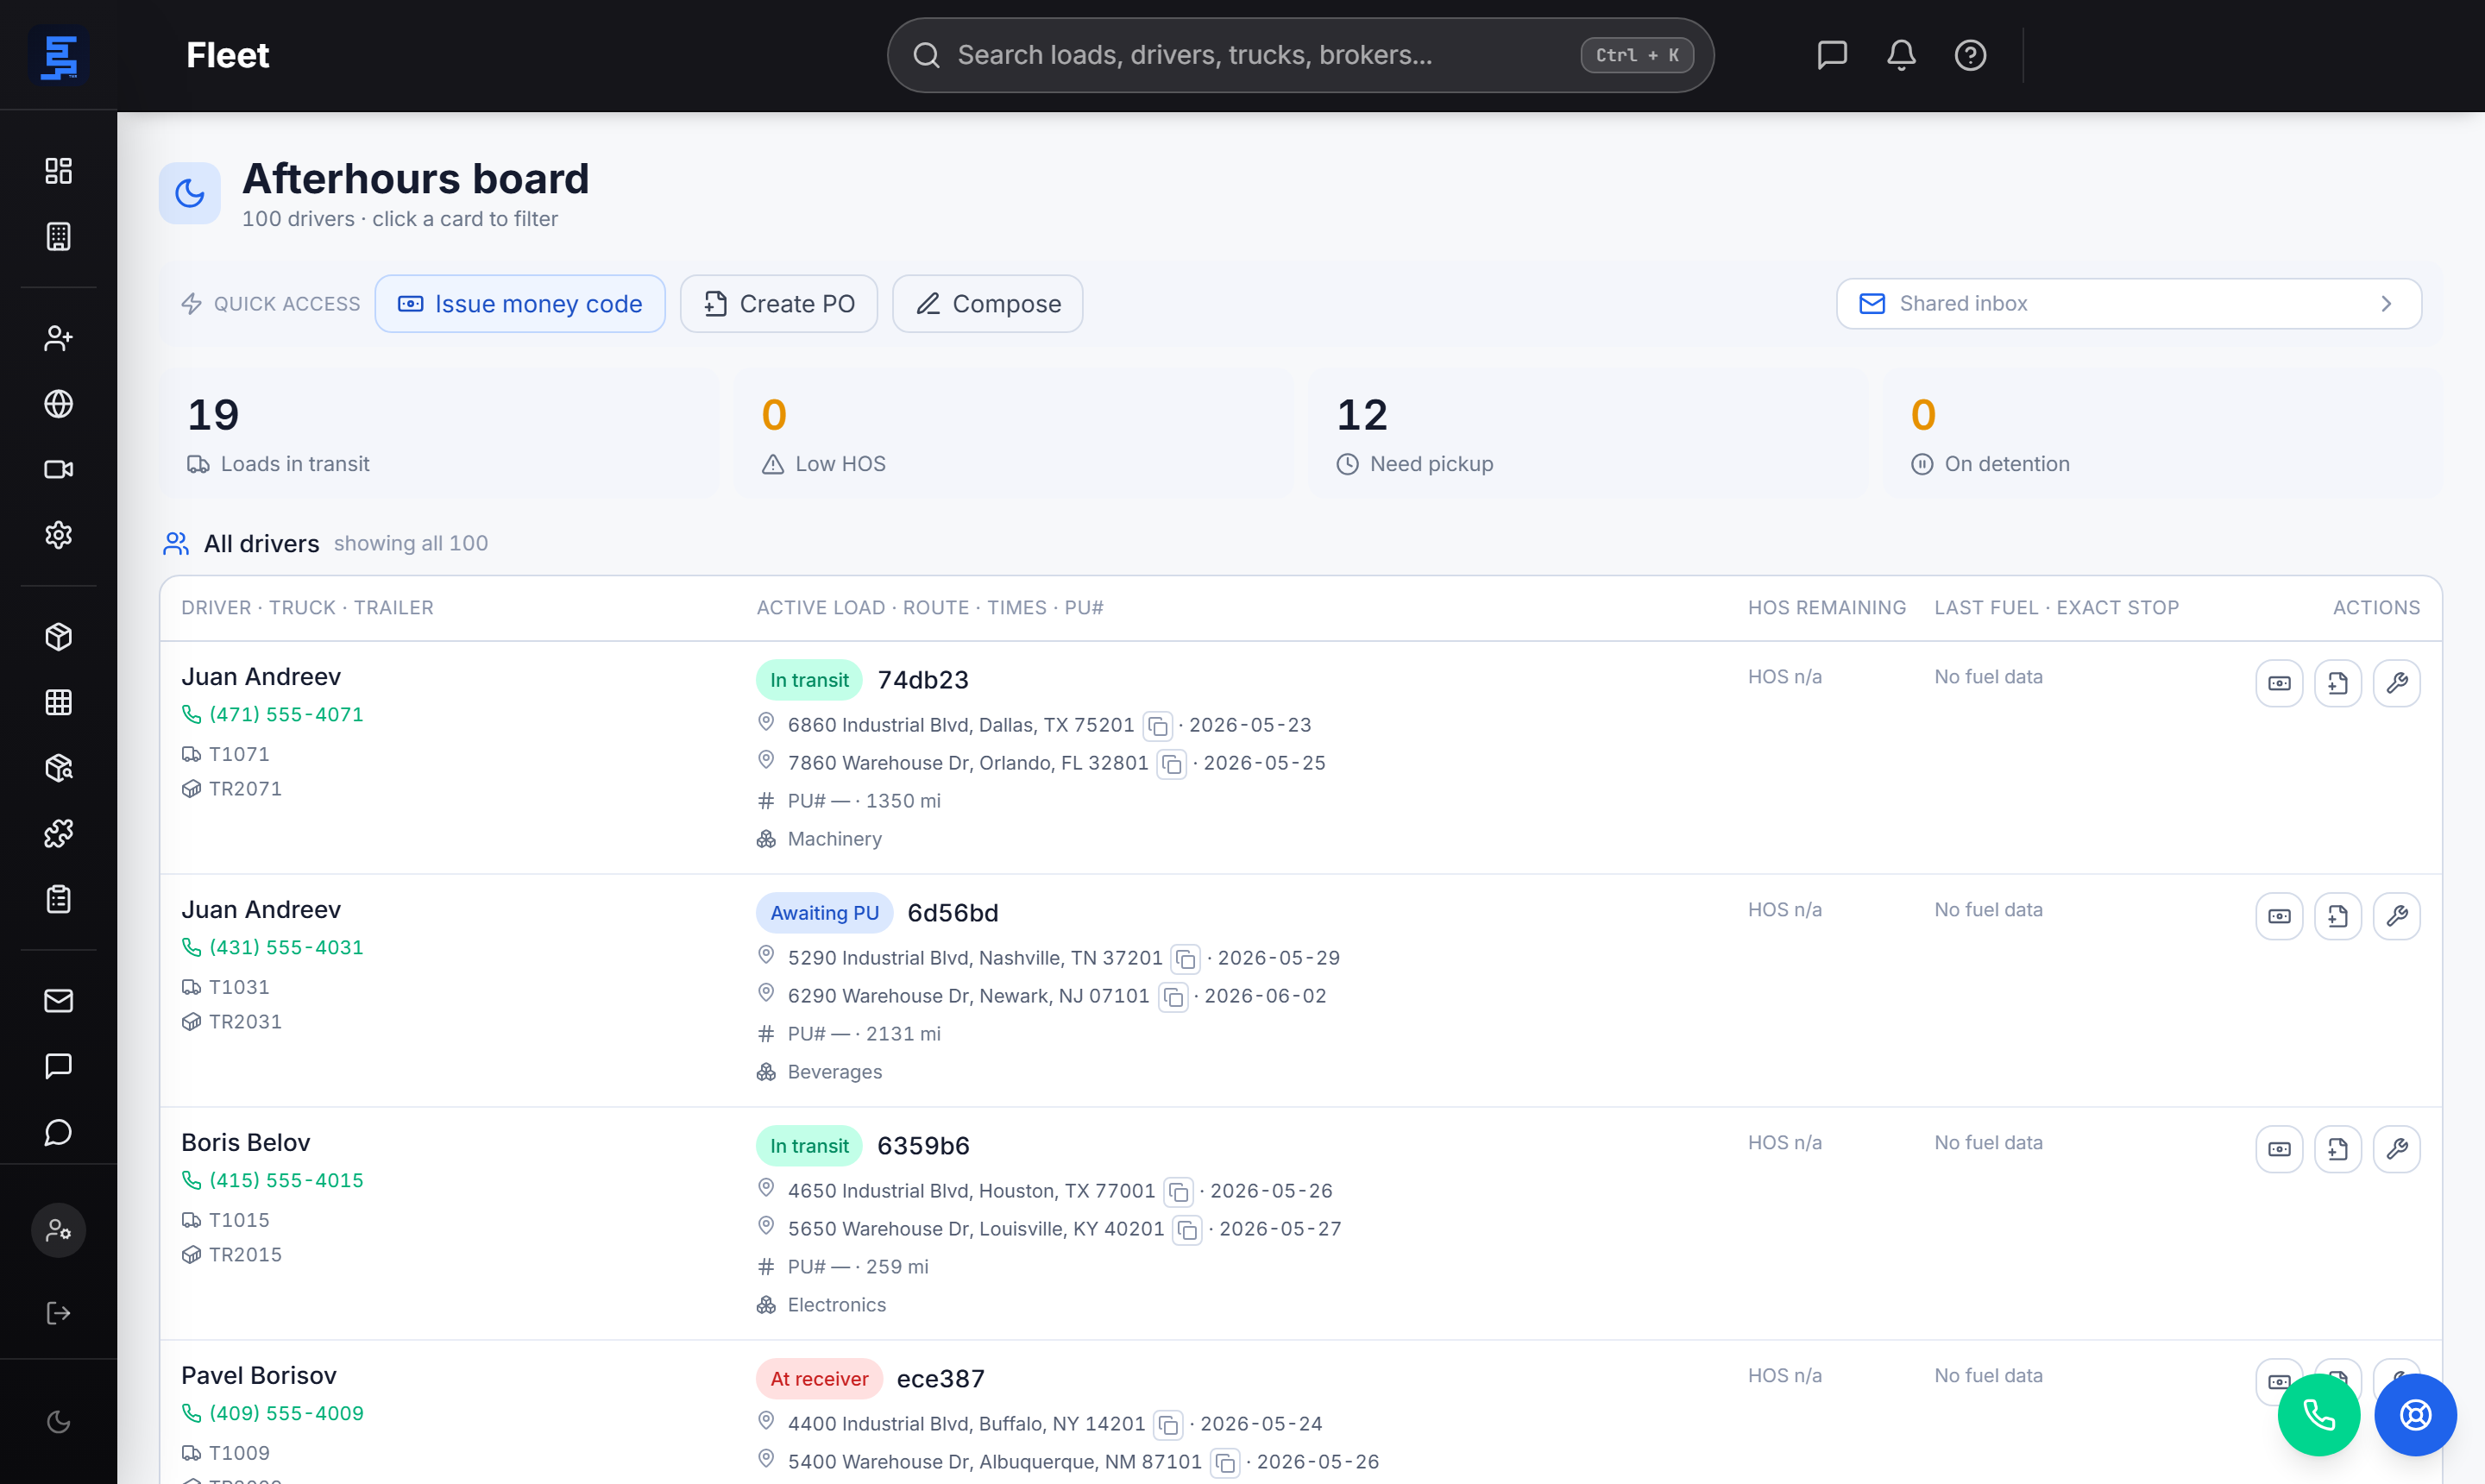Filter by Need pickup card
The height and width of the screenshot is (1484, 2485).
pos(1588,435)
